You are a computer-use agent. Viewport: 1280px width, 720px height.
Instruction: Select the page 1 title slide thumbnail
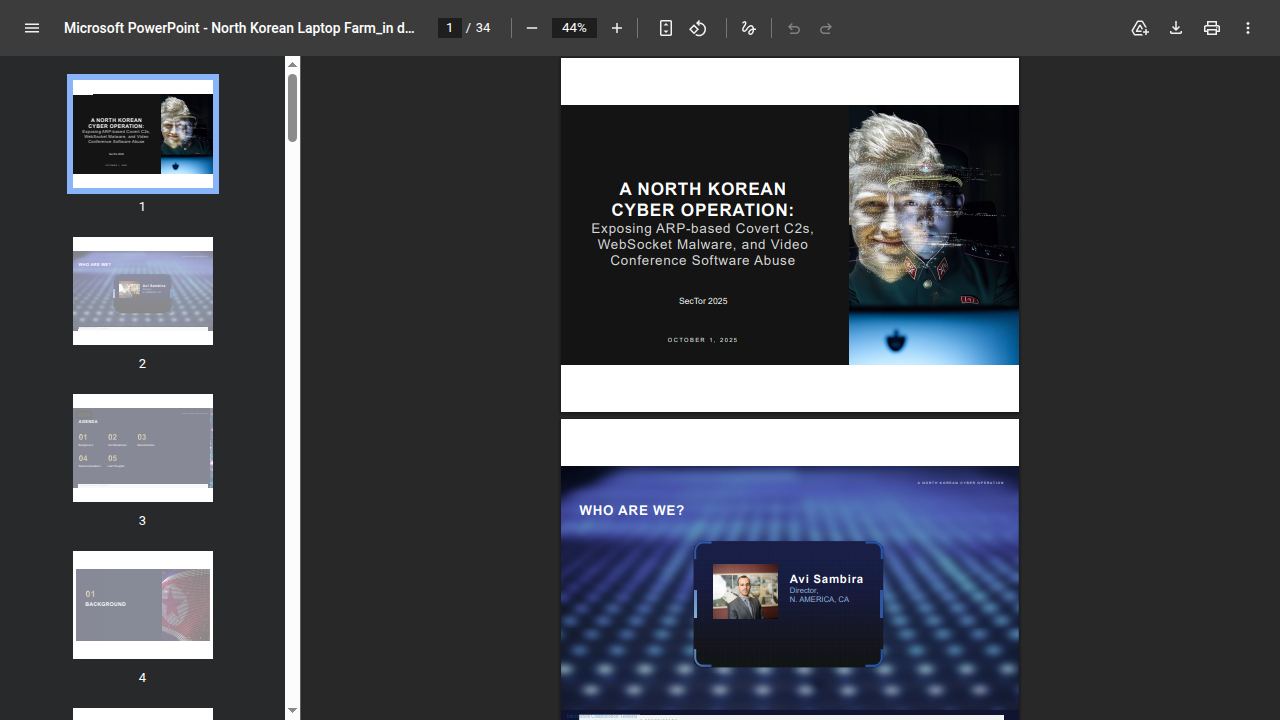(x=143, y=134)
